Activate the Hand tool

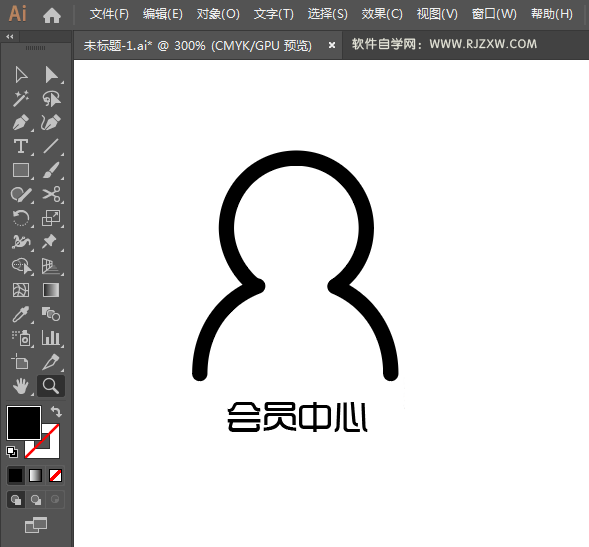point(21,386)
